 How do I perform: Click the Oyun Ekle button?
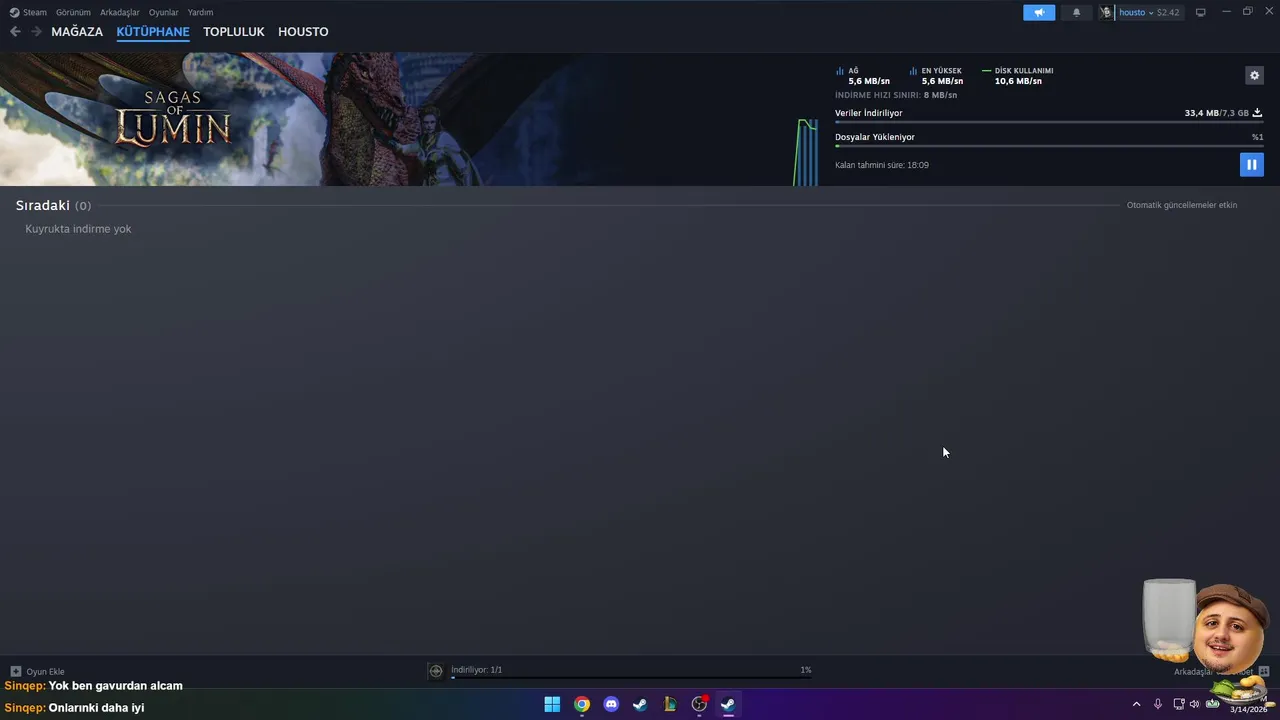[x=37, y=672]
